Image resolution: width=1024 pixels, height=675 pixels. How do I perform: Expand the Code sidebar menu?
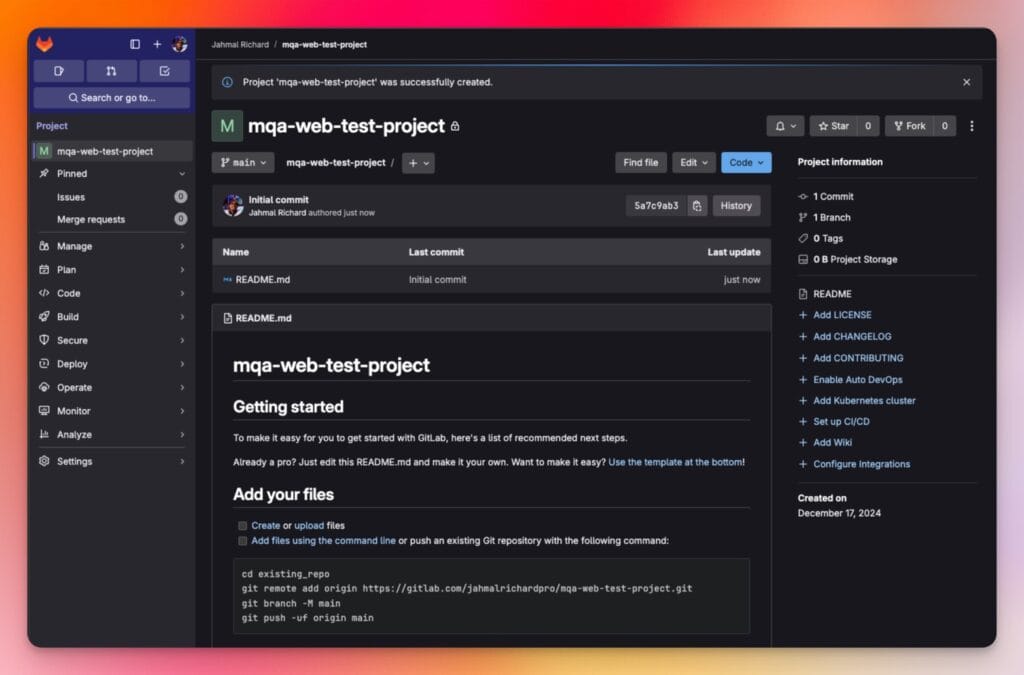(113, 293)
